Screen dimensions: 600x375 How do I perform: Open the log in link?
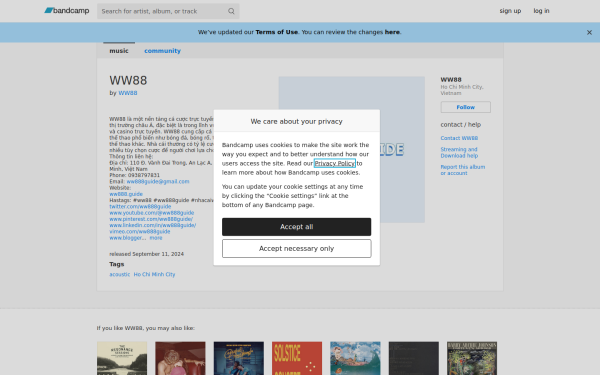coord(541,11)
